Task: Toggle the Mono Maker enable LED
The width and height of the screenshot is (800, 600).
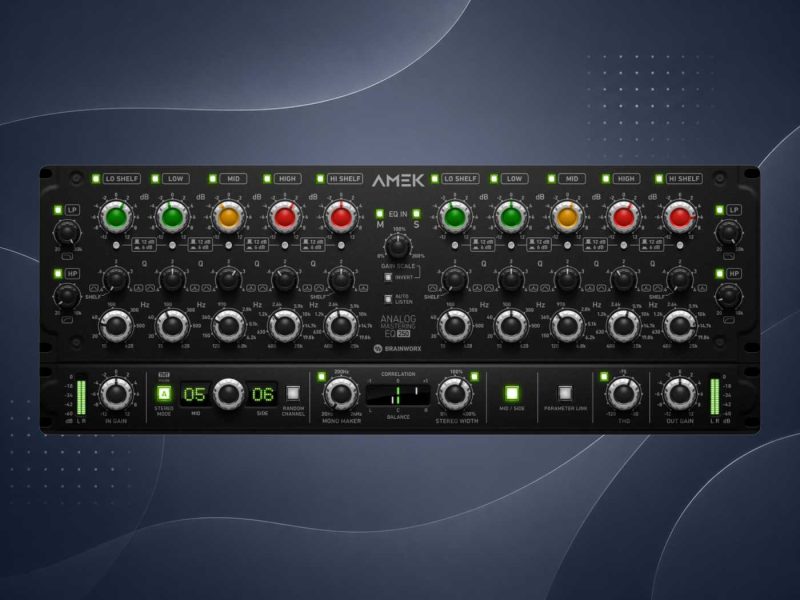Action: coord(321,377)
